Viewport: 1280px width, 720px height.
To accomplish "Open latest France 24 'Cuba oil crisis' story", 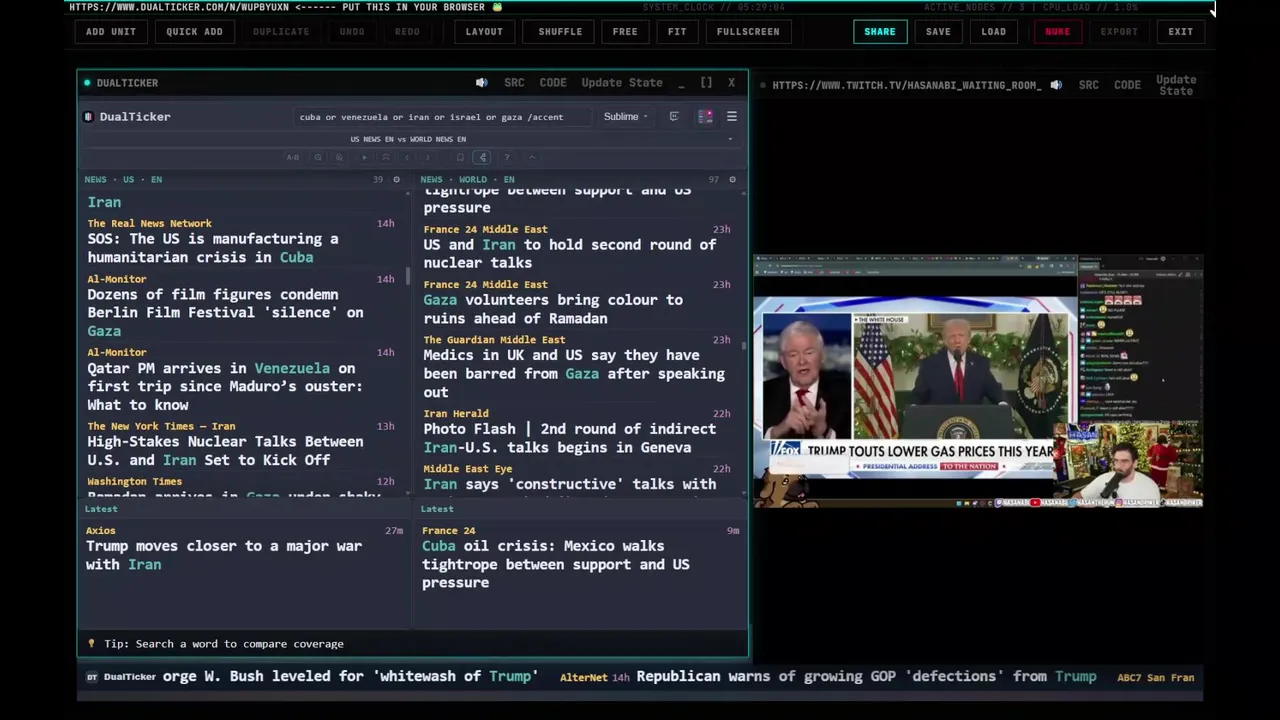I will point(555,564).
